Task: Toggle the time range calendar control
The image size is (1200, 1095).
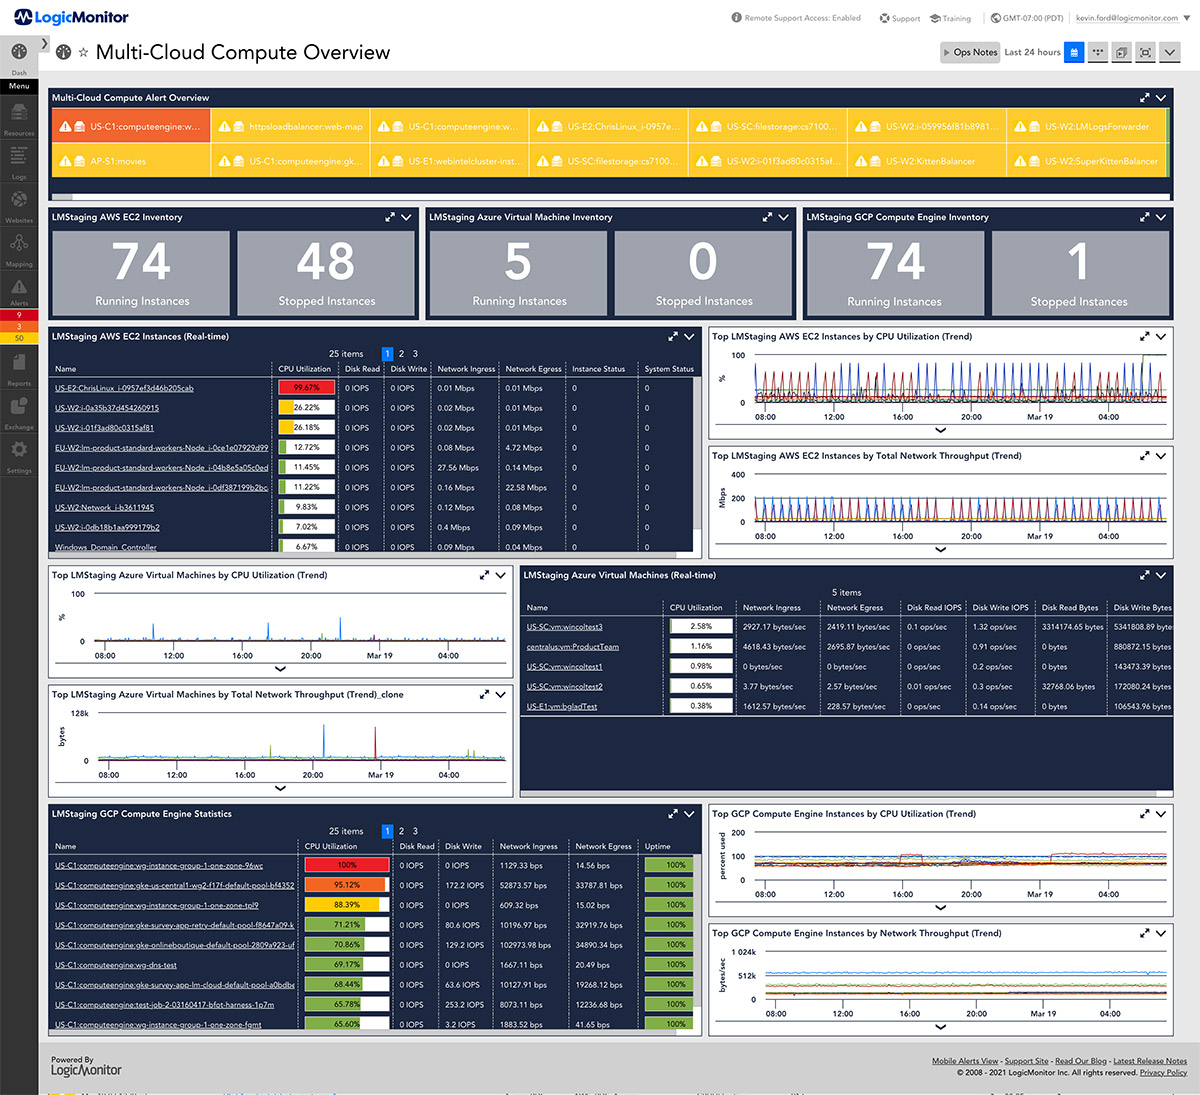Action: [x=1074, y=52]
